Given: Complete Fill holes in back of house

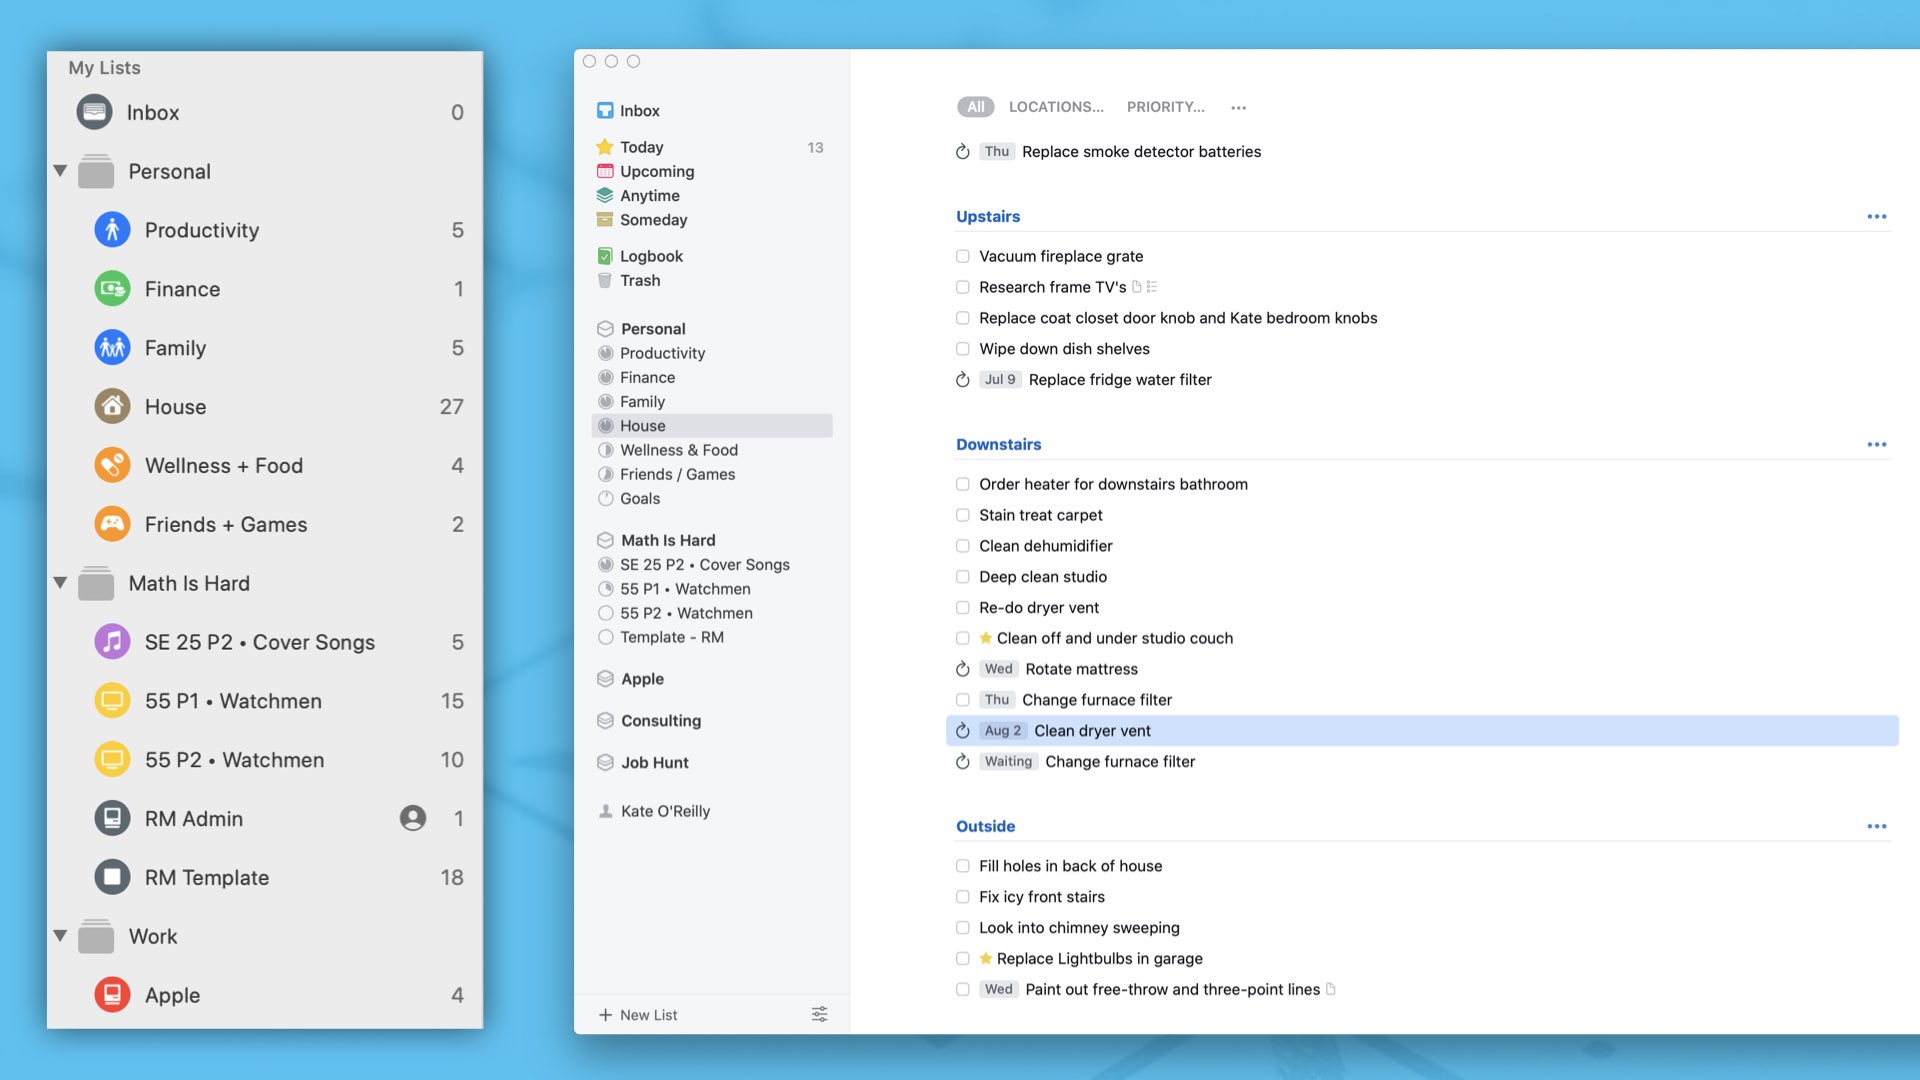Looking at the screenshot, I should pos(963,866).
